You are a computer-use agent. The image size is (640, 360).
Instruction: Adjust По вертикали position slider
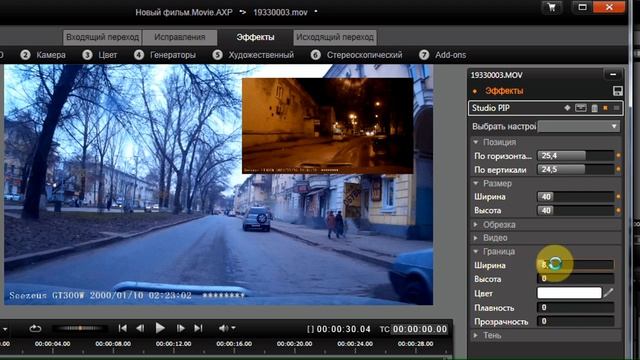(576, 169)
